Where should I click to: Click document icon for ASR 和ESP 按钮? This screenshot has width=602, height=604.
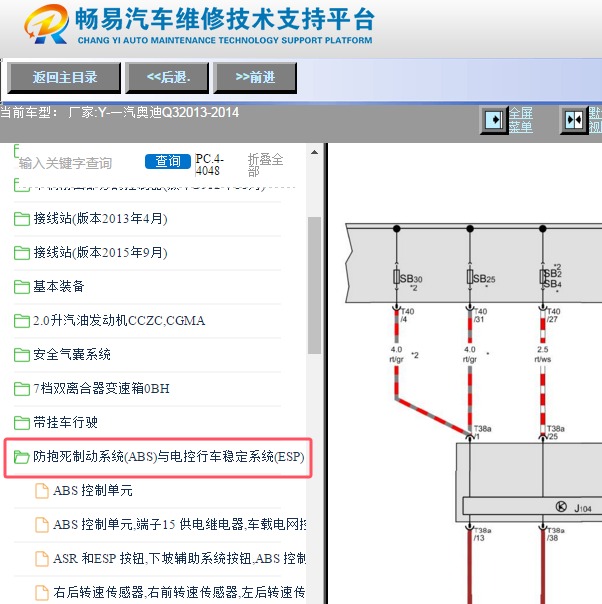tap(42, 559)
